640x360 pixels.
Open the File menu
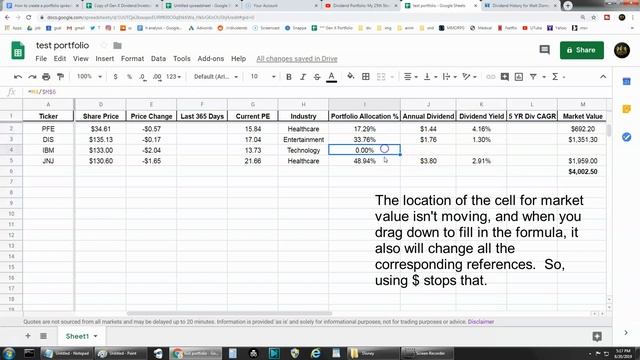coord(41,59)
